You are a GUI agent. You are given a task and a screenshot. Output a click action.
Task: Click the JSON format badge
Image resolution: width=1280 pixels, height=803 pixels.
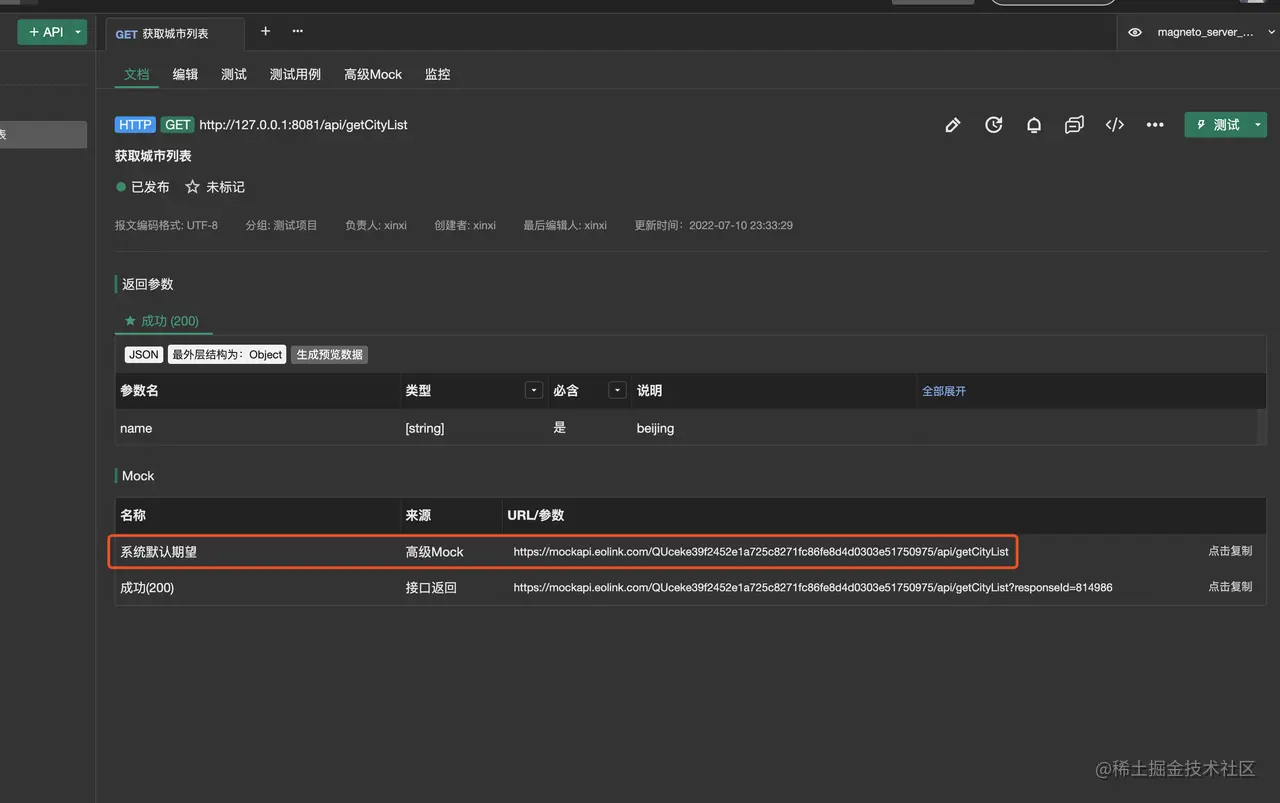click(x=144, y=354)
